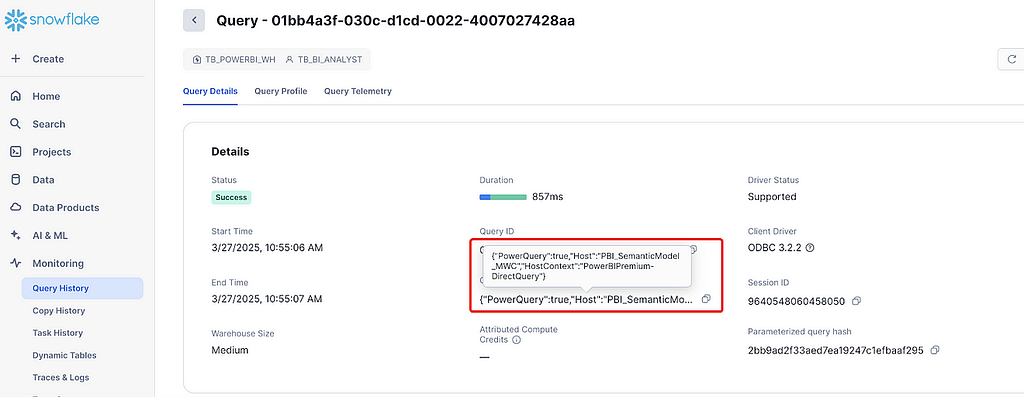1024x397 pixels.
Task: Copy the parameterized query hash
Action: click(x=935, y=350)
